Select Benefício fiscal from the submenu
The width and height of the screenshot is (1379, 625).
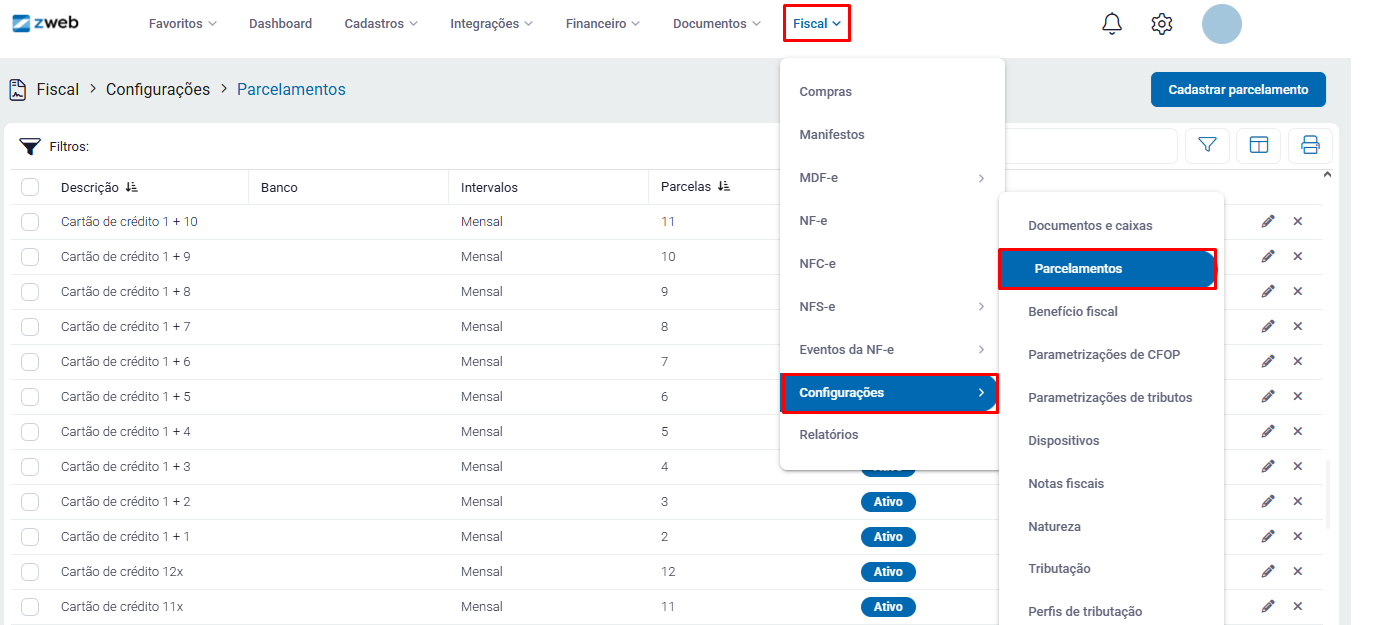pos(1073,312)
